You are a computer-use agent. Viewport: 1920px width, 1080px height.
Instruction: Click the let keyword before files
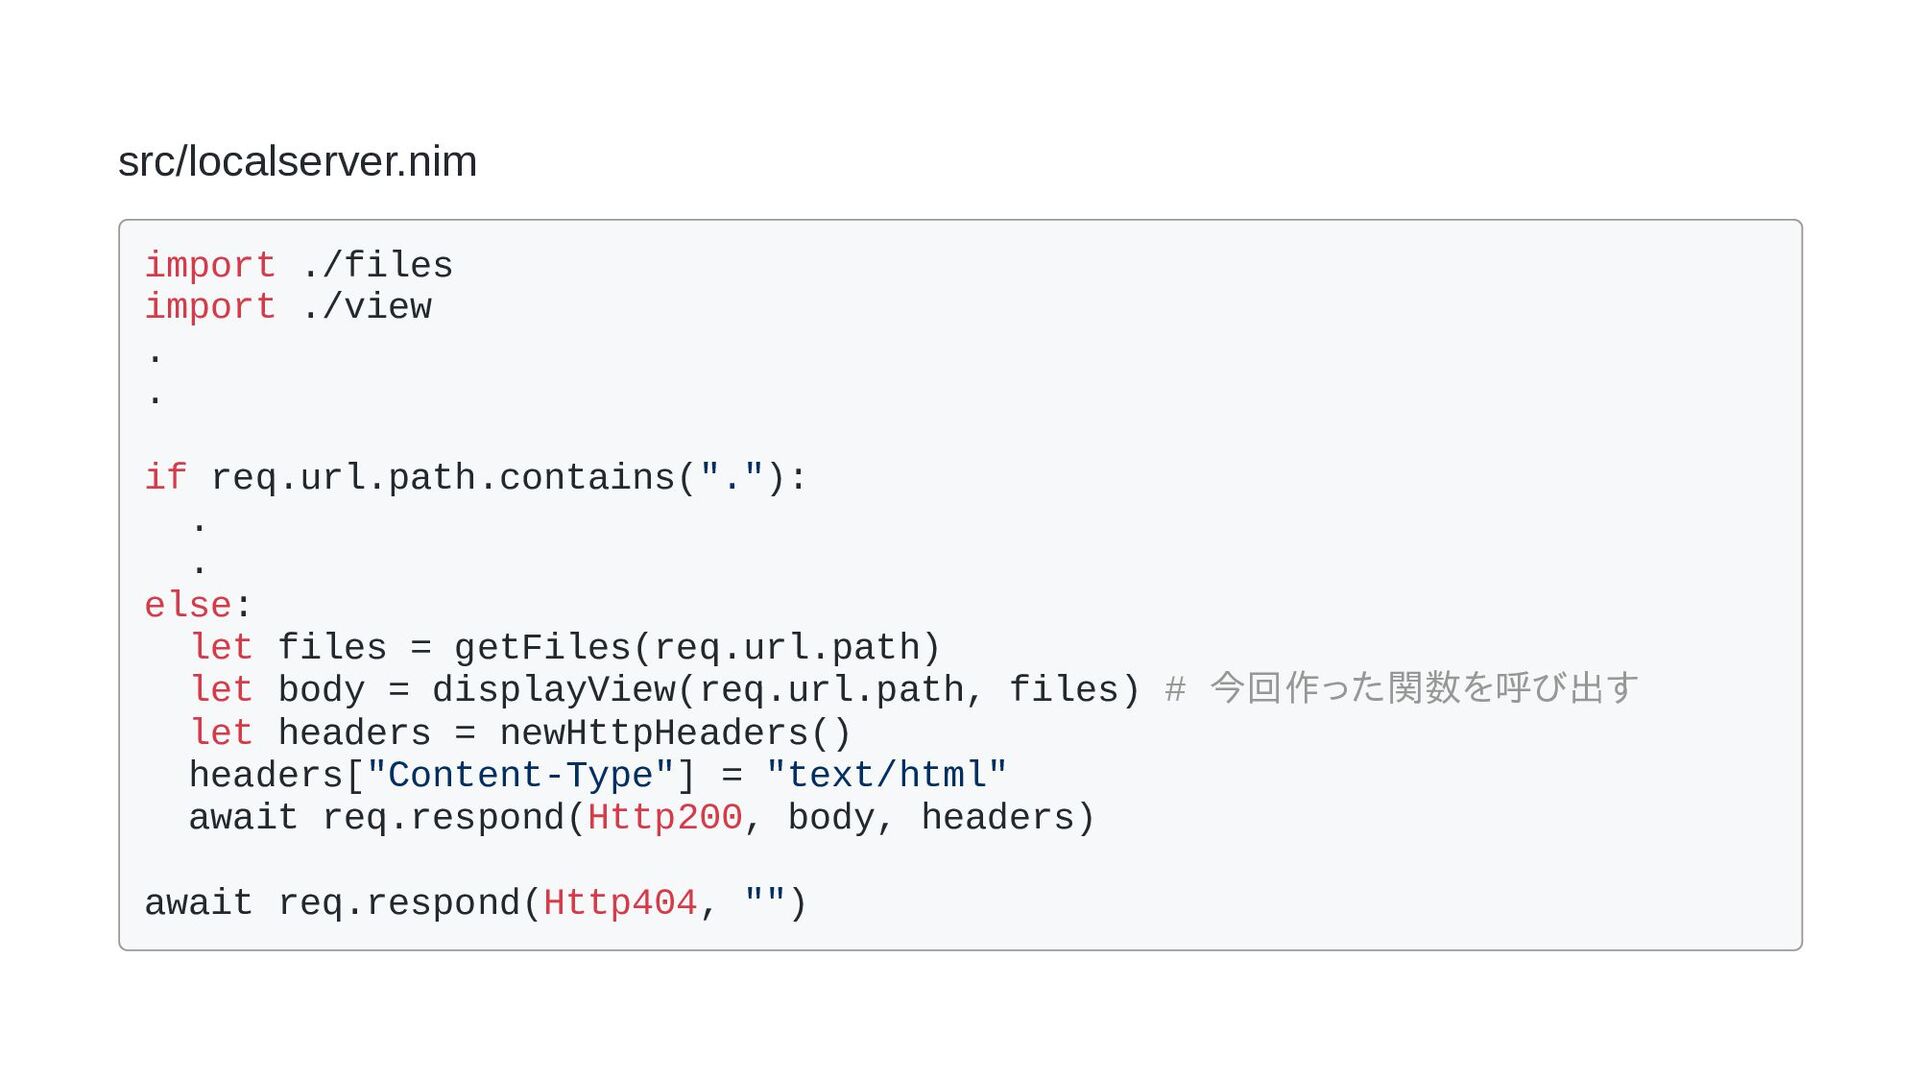[x=221, y=648]
